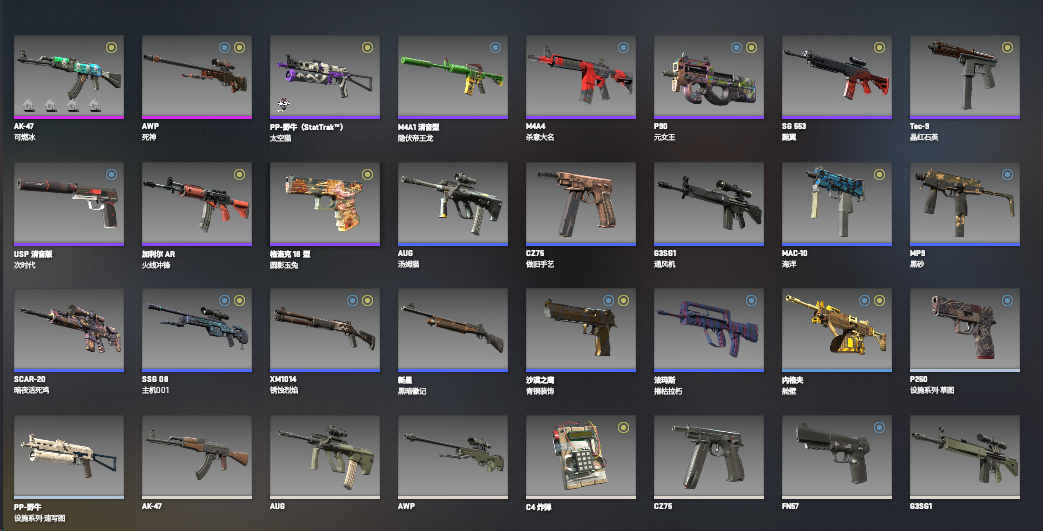The image size is (1043, 531).
Task: Select the SG 553 rifle tile
Action: pos(837,77)
